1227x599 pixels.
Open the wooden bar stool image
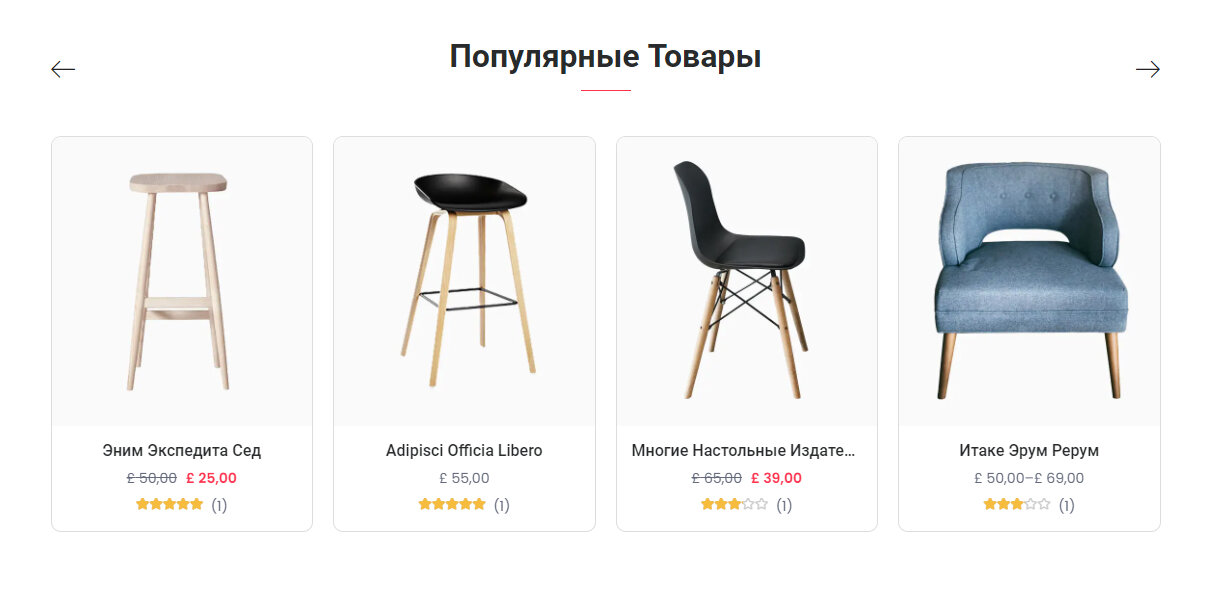tap(182, 282)
